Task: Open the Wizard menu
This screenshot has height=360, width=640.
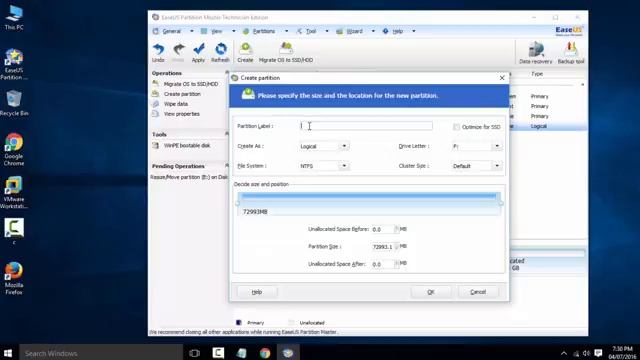Action: pyautogui.click(x=354, y=31)
